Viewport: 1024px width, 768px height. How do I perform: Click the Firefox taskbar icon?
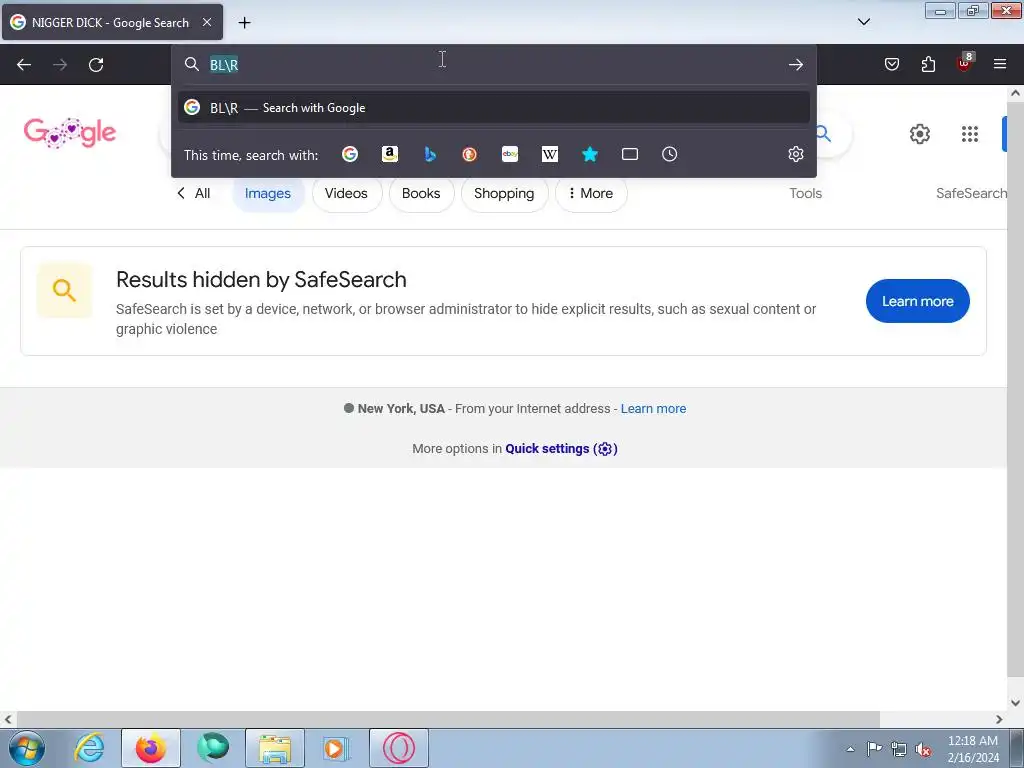[x=151, y=748]
